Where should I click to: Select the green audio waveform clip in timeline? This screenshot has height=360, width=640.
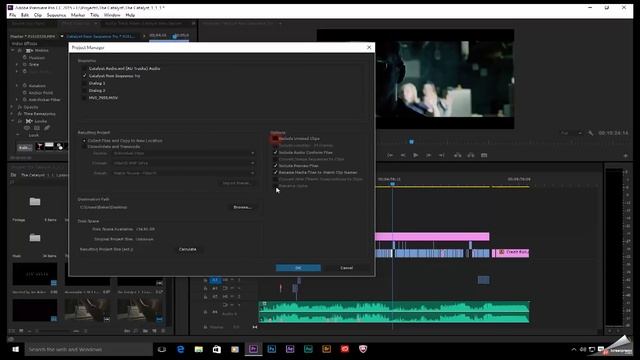point(394,312)
